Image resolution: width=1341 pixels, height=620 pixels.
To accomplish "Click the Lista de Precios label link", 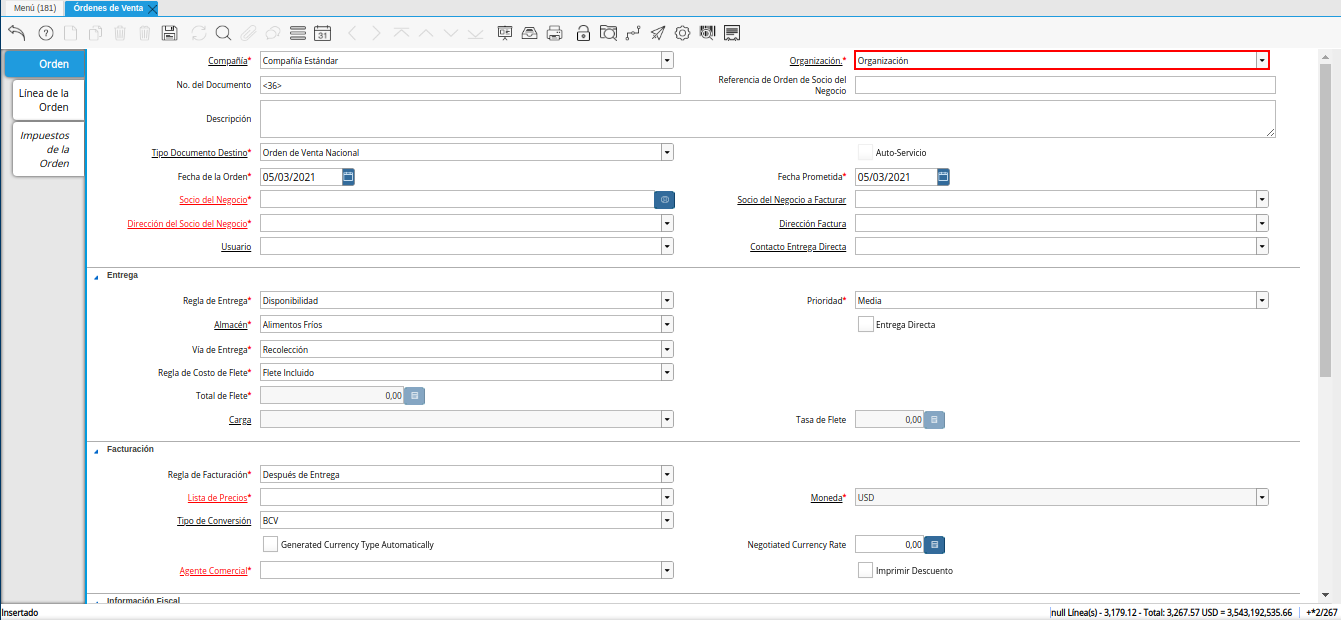I will [216, 497].
